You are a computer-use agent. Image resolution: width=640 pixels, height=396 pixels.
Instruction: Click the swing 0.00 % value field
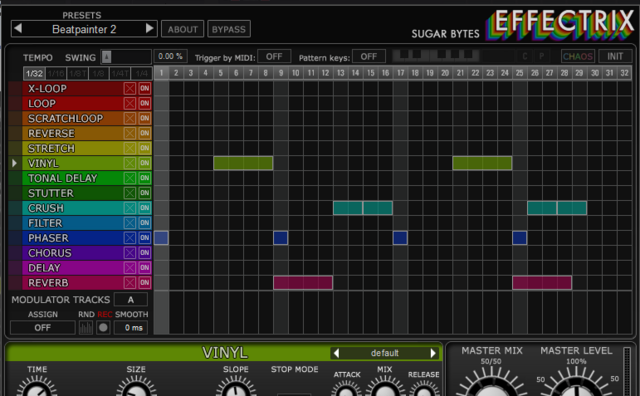click(171, 56)
